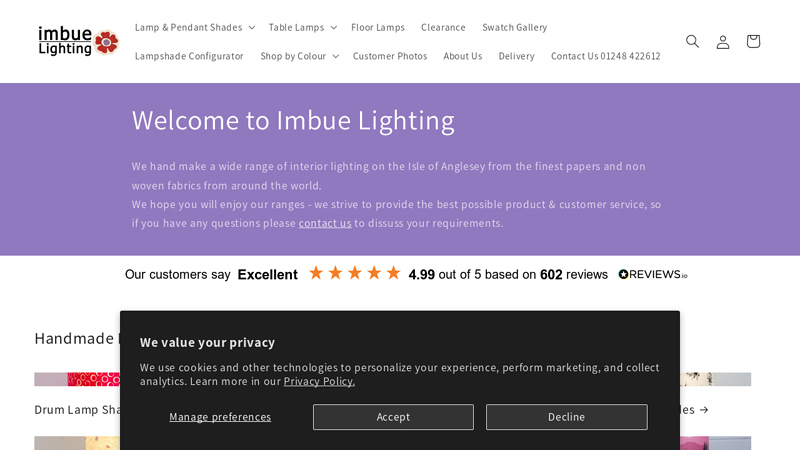Open the Swatch Gallery page

click(514, 27)
